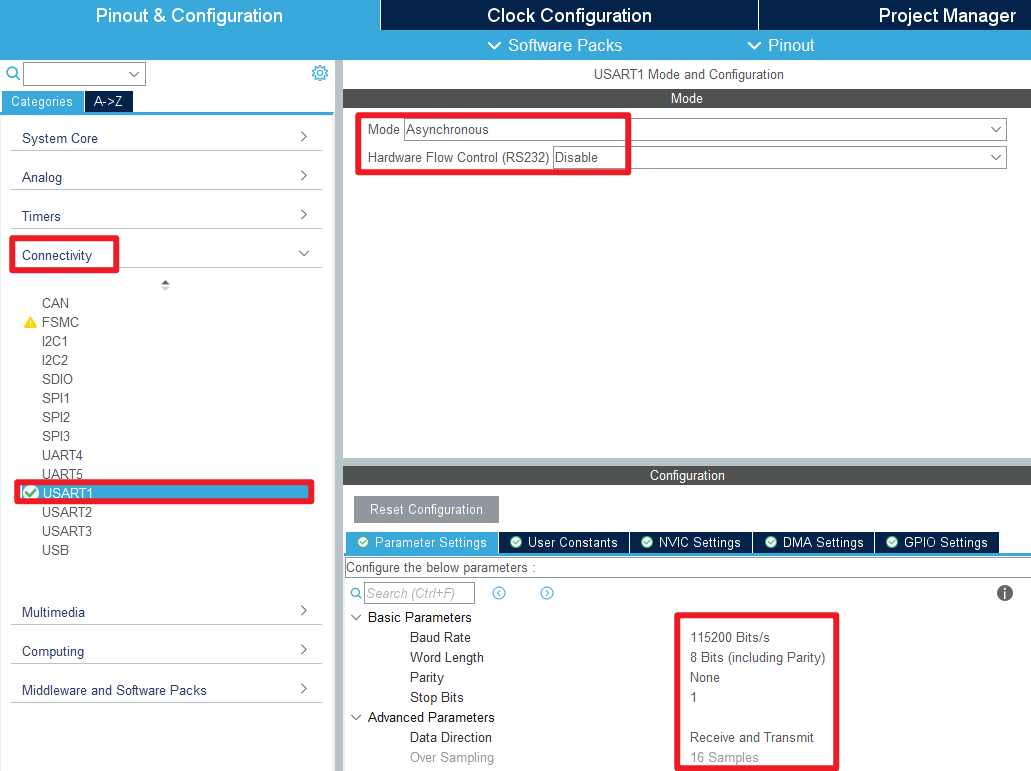
Task: Click the category list sort arrows icon
Action: point(165,285)
